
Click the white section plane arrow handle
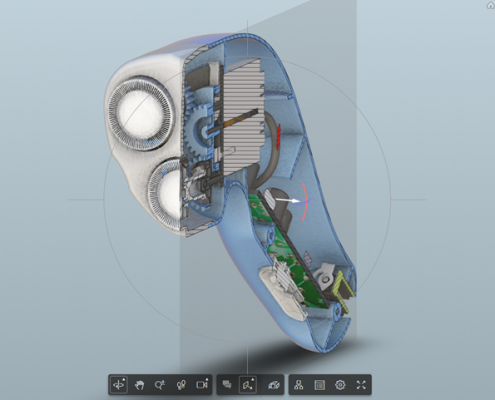[x=287, y=200]
